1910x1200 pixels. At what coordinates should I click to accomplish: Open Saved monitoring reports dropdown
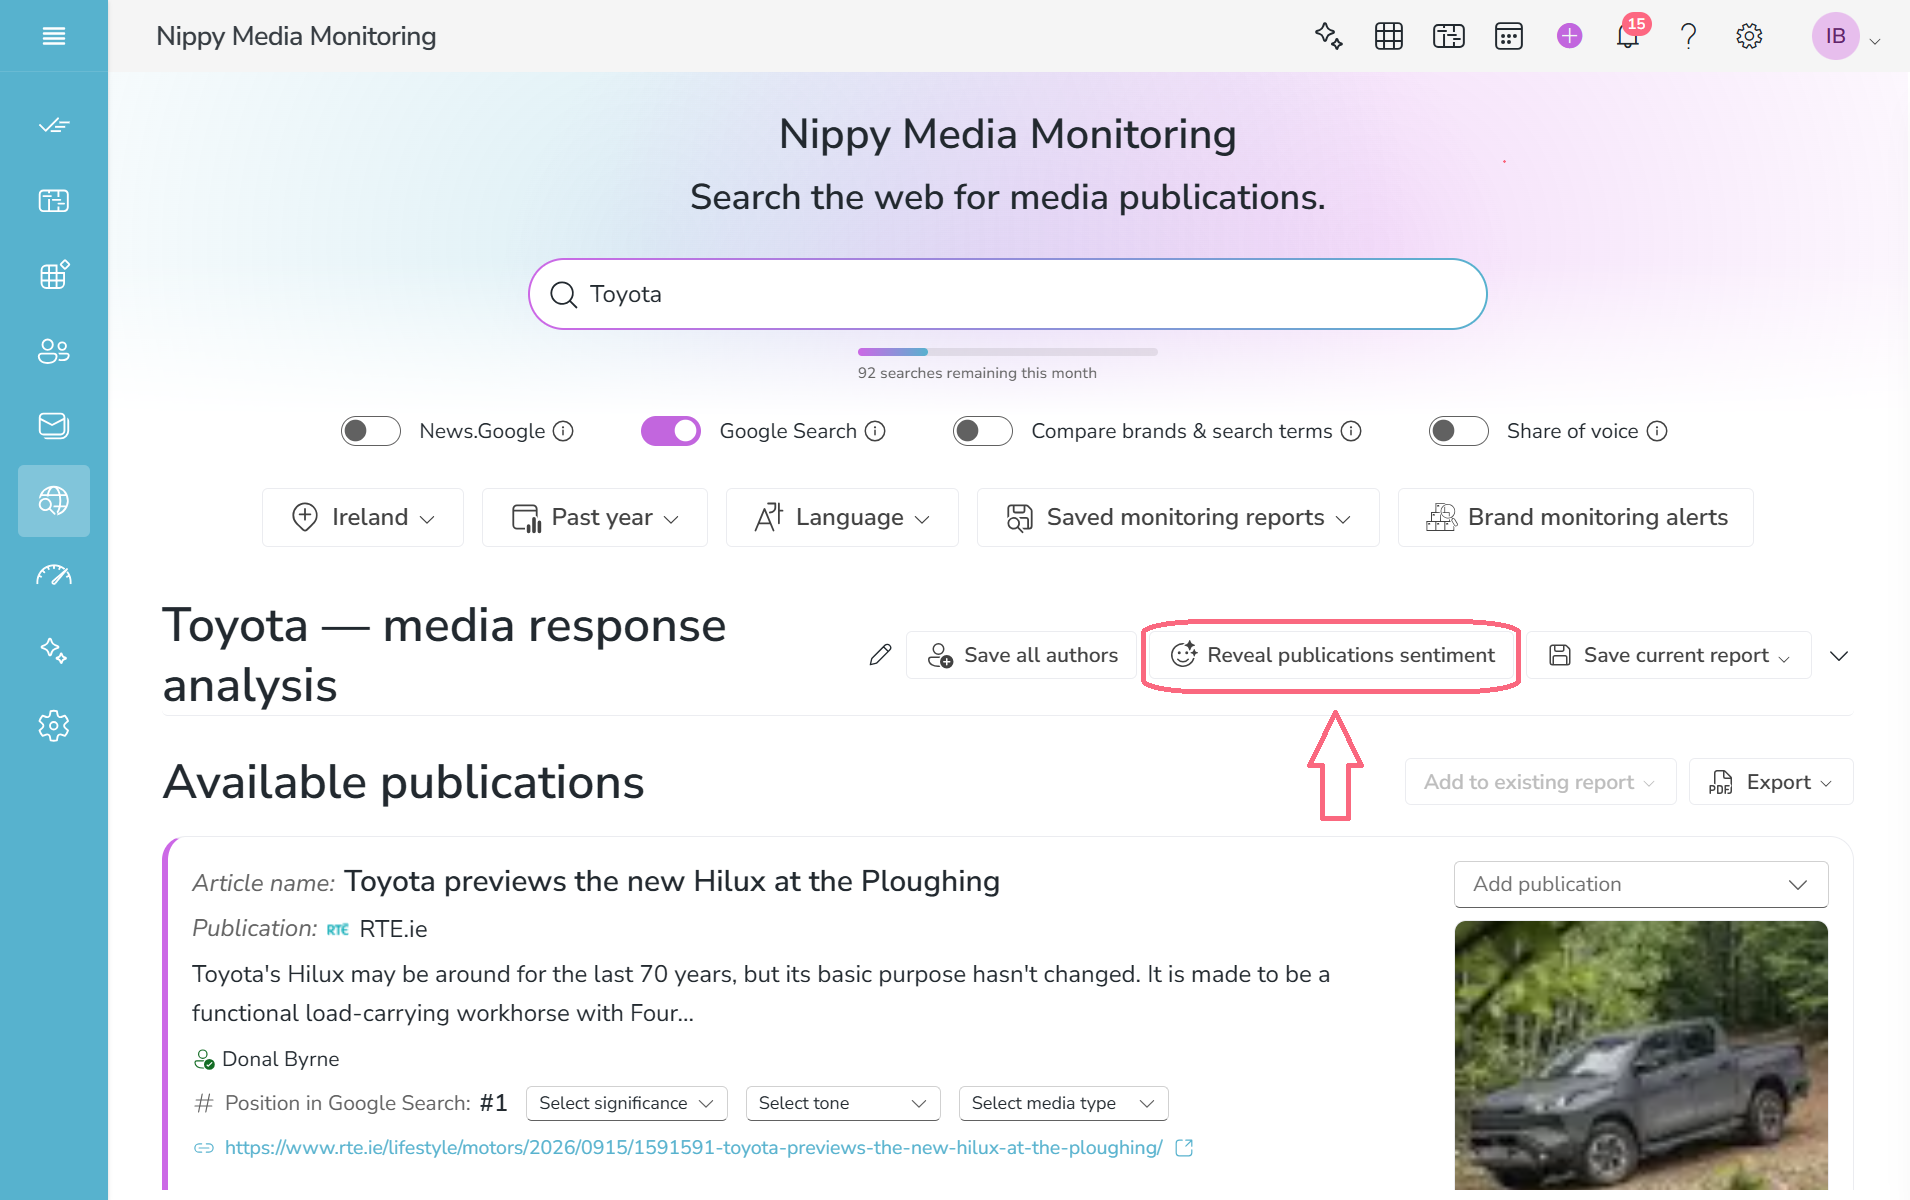(x=1178, y=517)
